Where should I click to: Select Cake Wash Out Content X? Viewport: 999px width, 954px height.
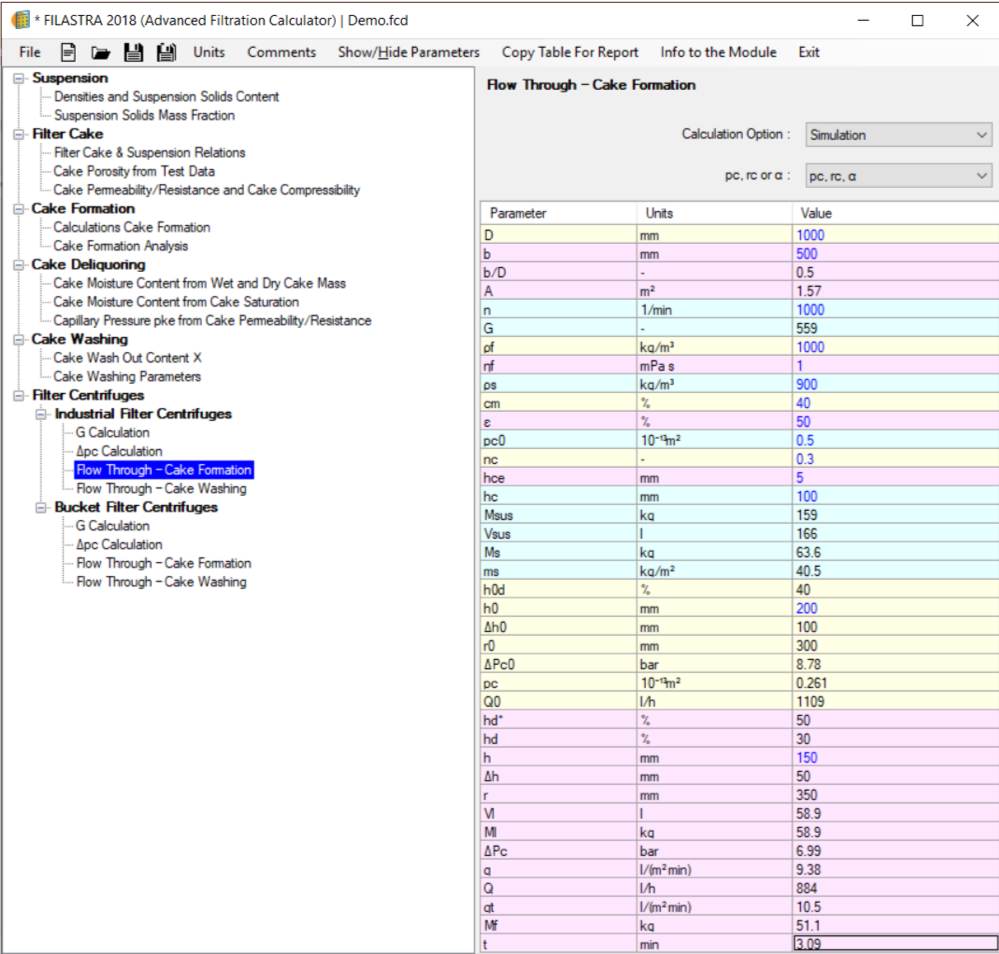point(127,358)
